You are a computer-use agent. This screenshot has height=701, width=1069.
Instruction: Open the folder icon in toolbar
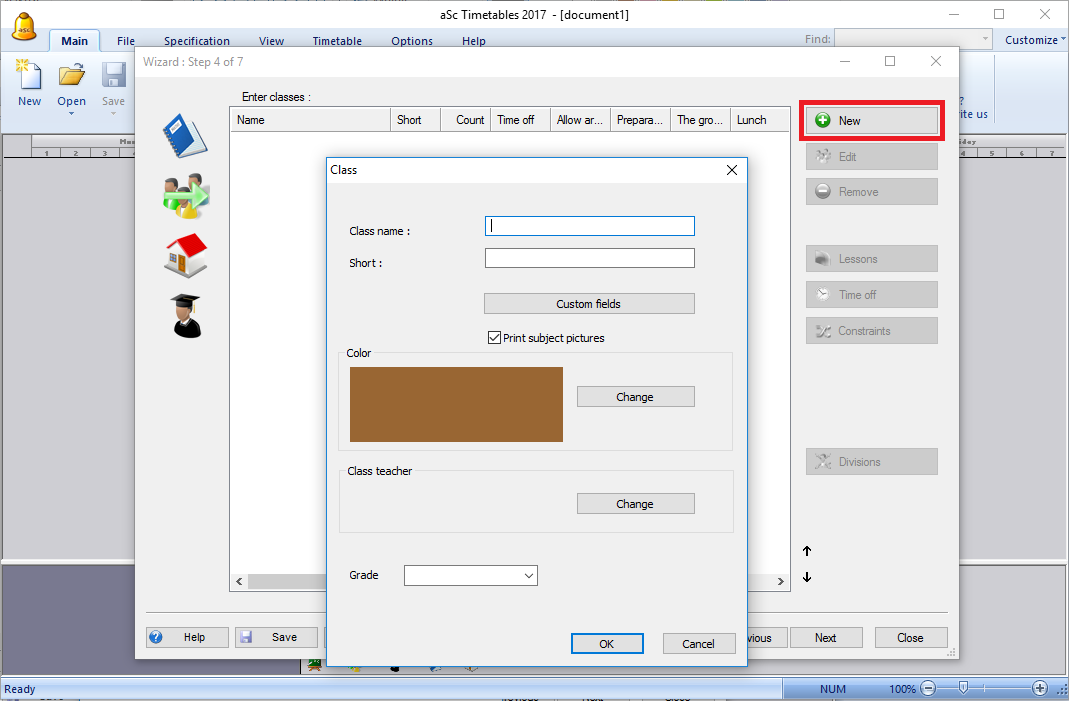coord(71,76)
